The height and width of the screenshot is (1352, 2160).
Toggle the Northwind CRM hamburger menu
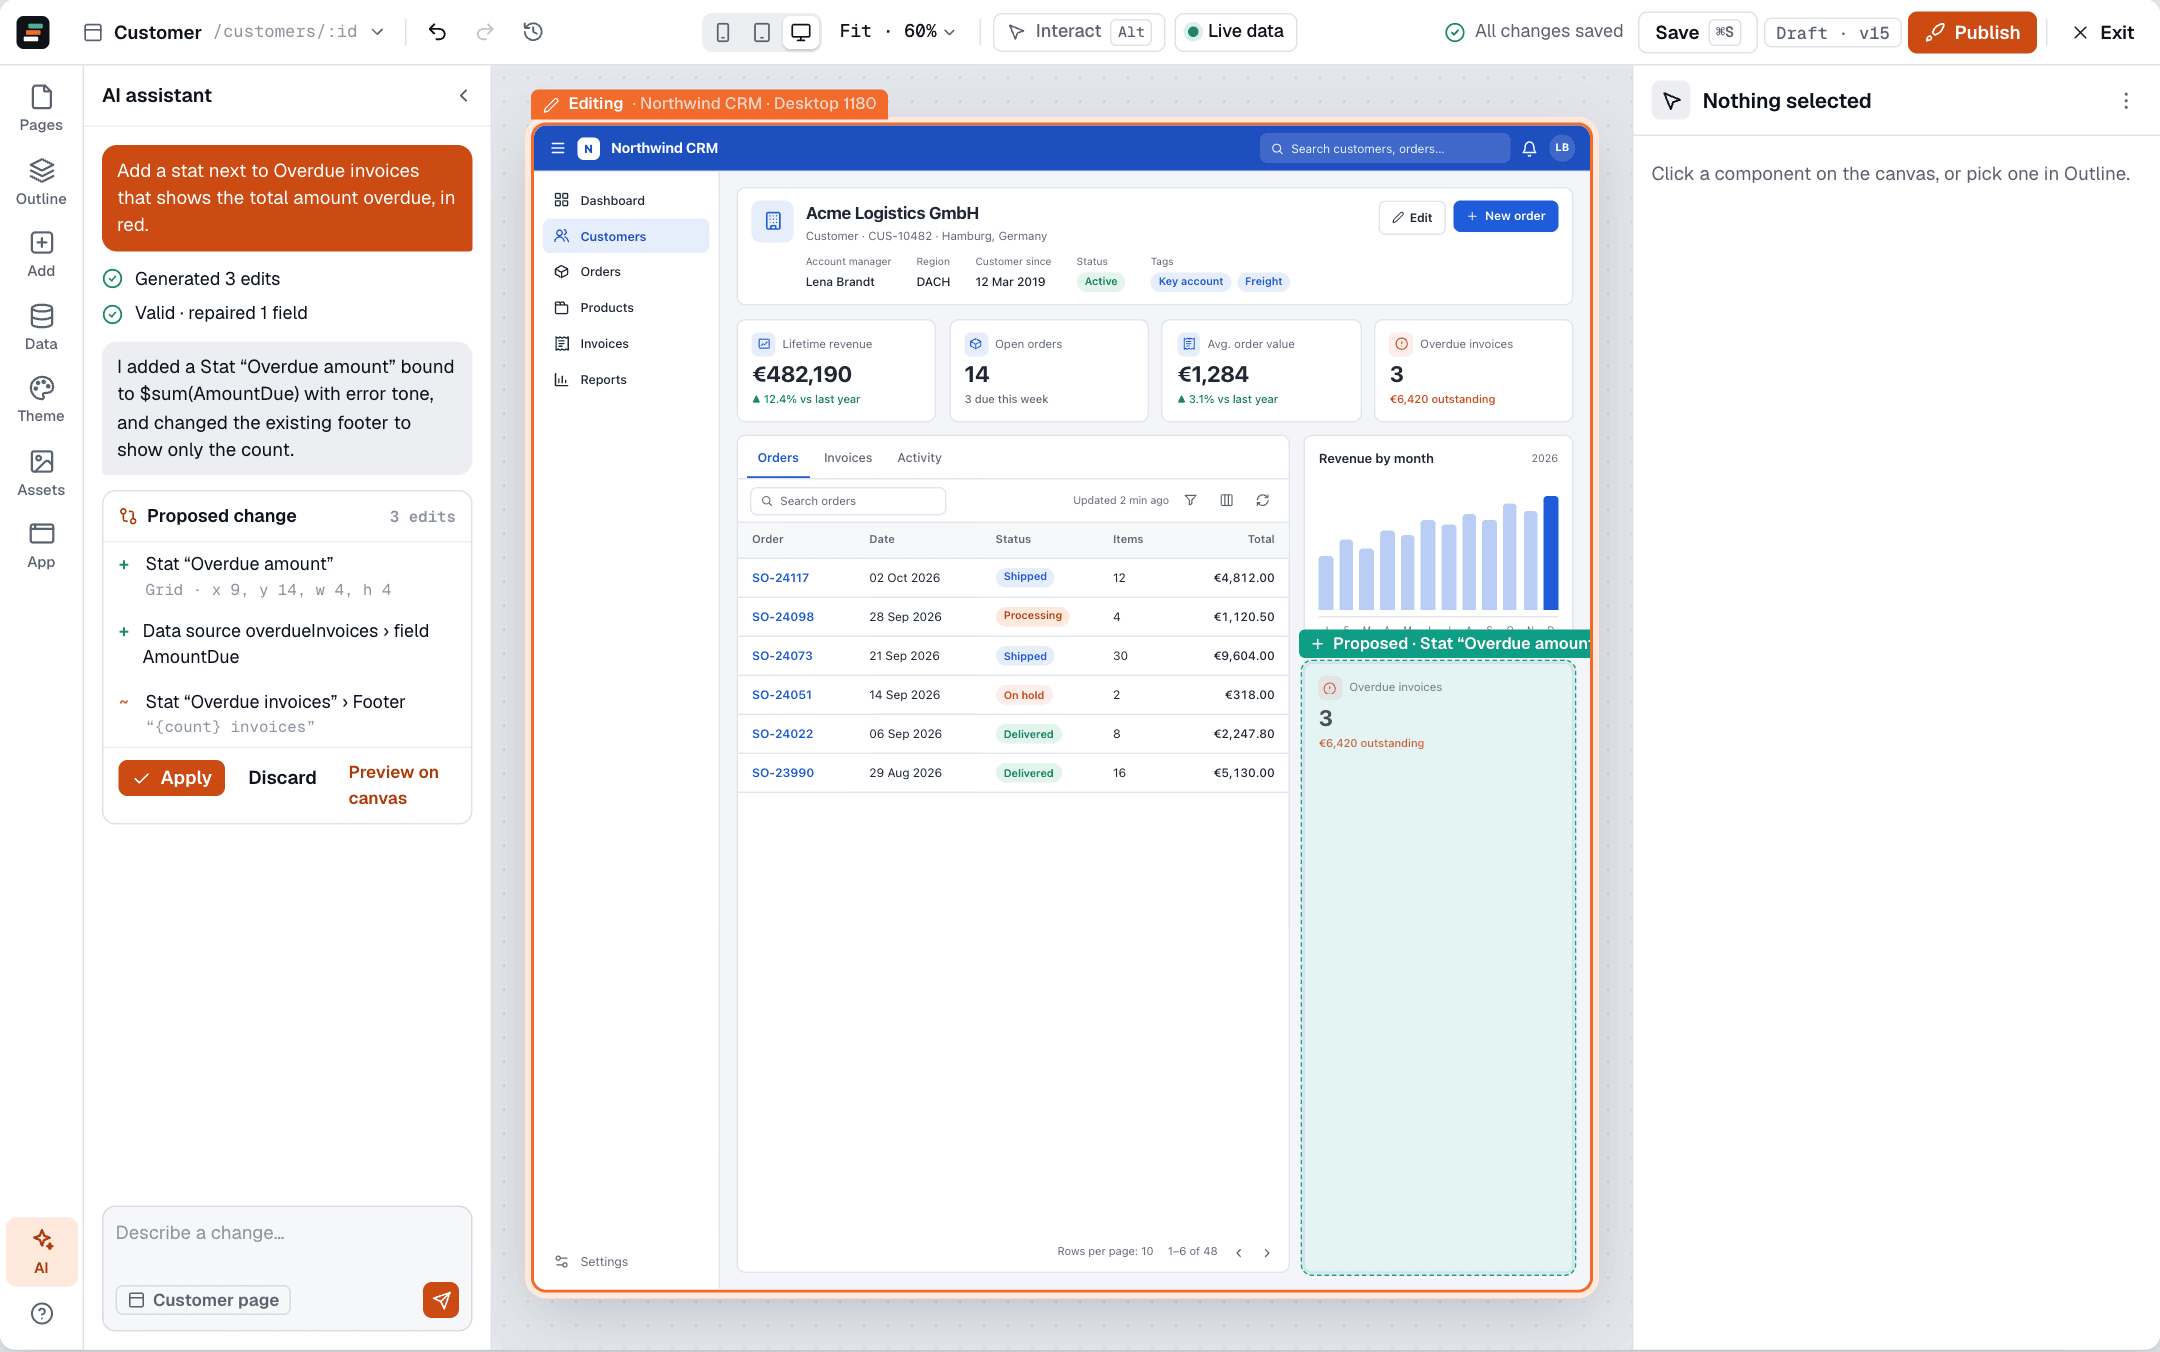pyautogui.click(x=558, y=148)
